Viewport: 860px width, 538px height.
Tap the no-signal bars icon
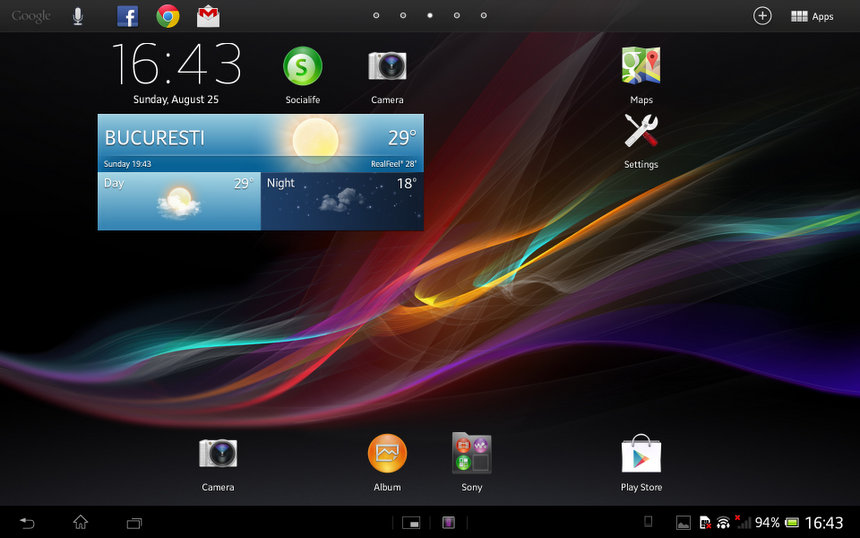point(743,522)
